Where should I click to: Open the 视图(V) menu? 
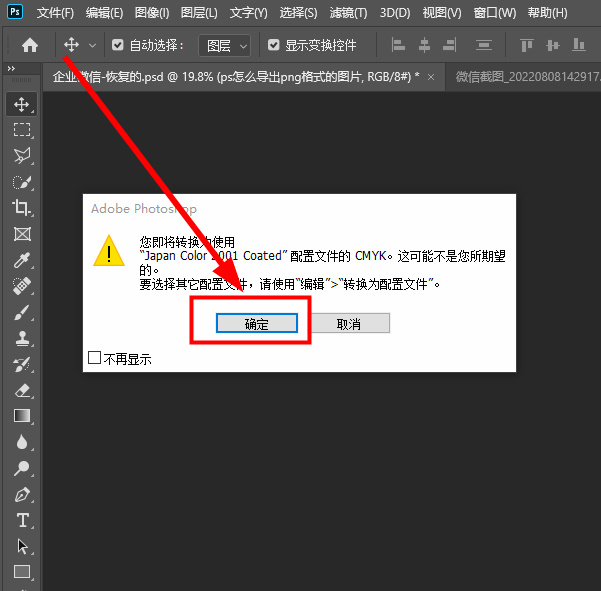442,13
